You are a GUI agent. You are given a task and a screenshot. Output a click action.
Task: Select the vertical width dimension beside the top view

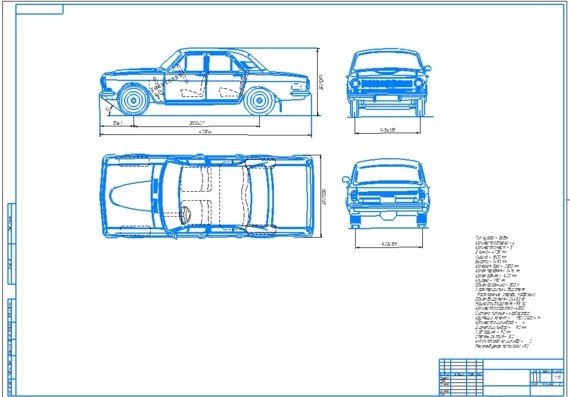(x=323, y=196)
